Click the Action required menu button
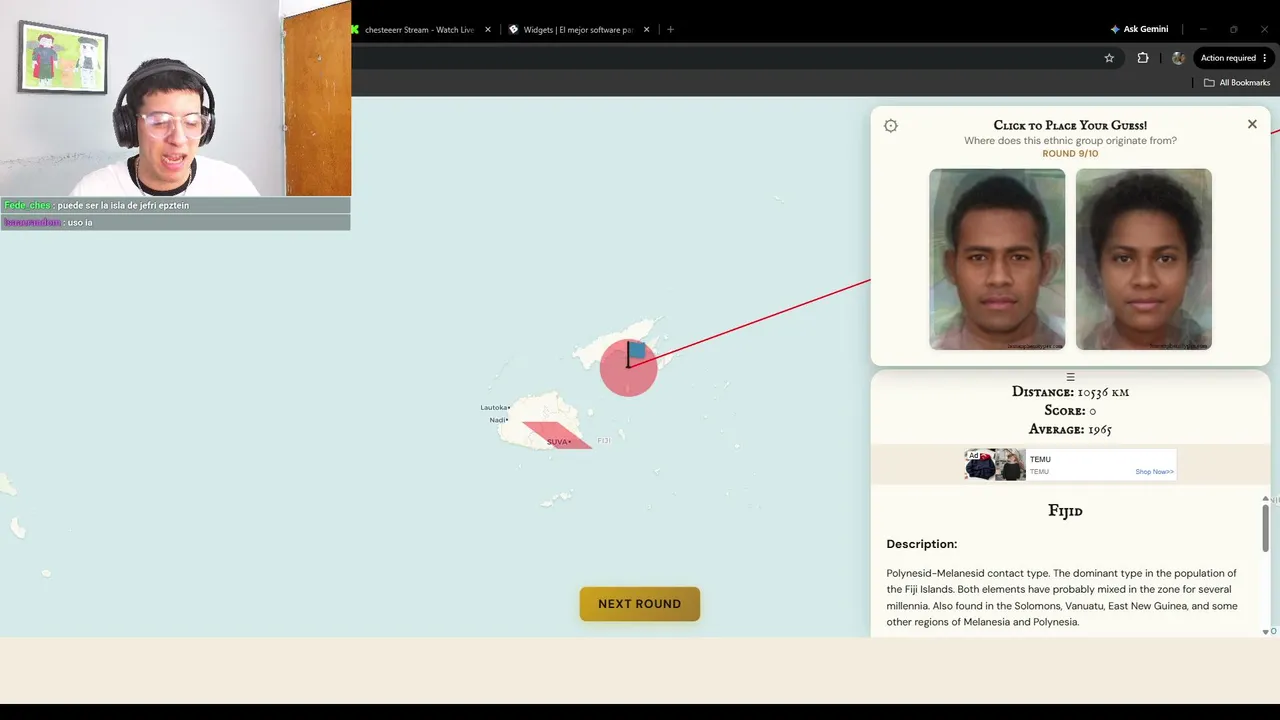 click(x=1234, y=58)
